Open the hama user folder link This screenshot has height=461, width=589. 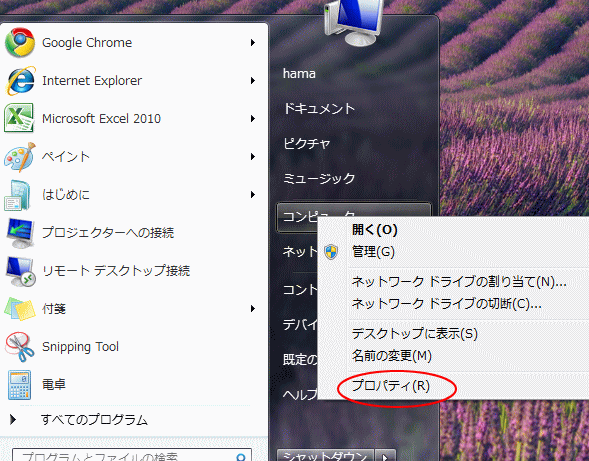(299, 74)
